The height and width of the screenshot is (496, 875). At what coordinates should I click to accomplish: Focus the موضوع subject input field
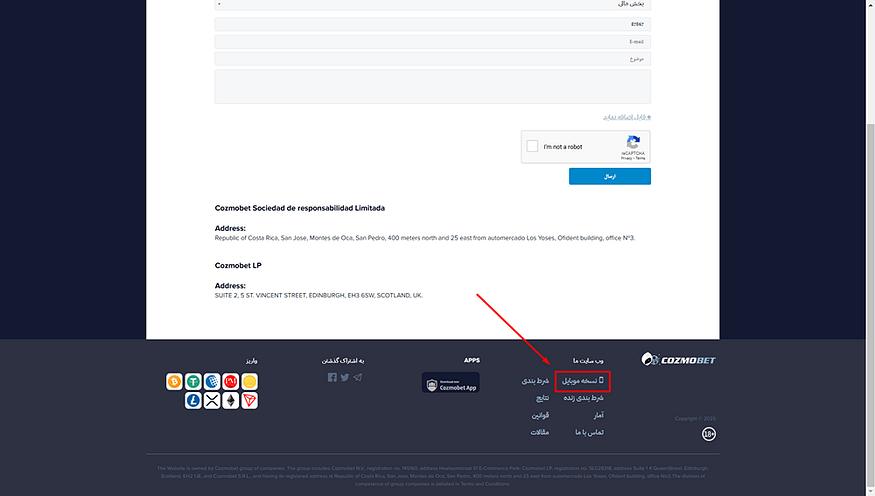tap(432, 59)
